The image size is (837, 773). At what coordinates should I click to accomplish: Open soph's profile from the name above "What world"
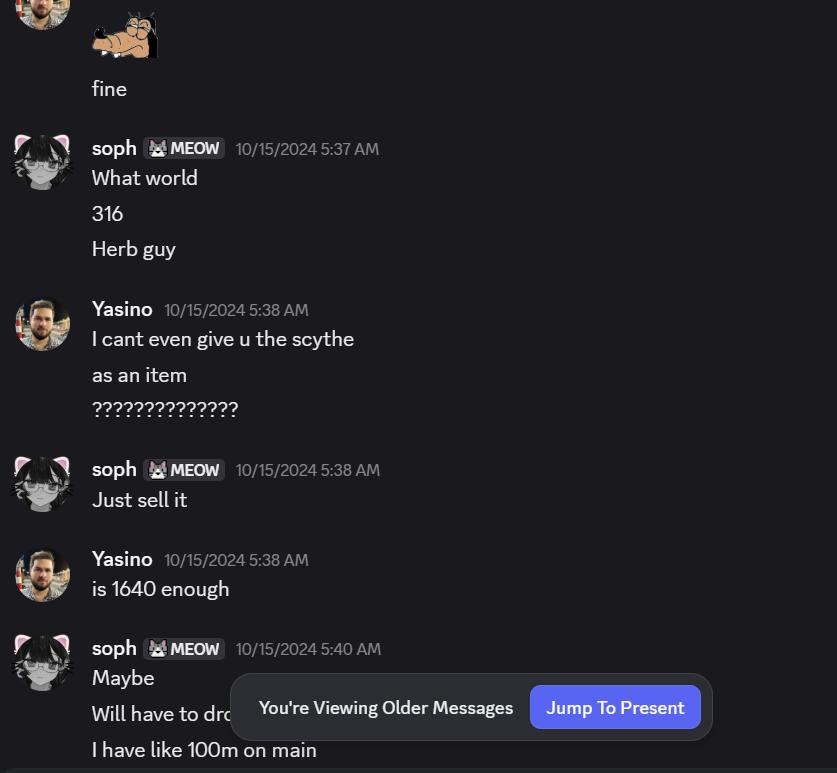(x=114, y=149)
